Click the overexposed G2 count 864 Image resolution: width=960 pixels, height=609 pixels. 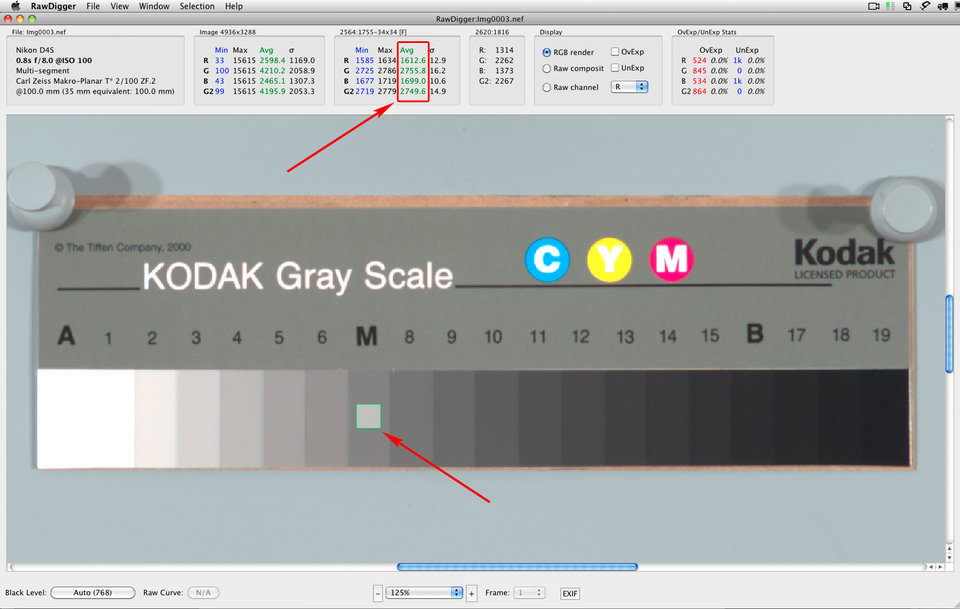[699, 91]
